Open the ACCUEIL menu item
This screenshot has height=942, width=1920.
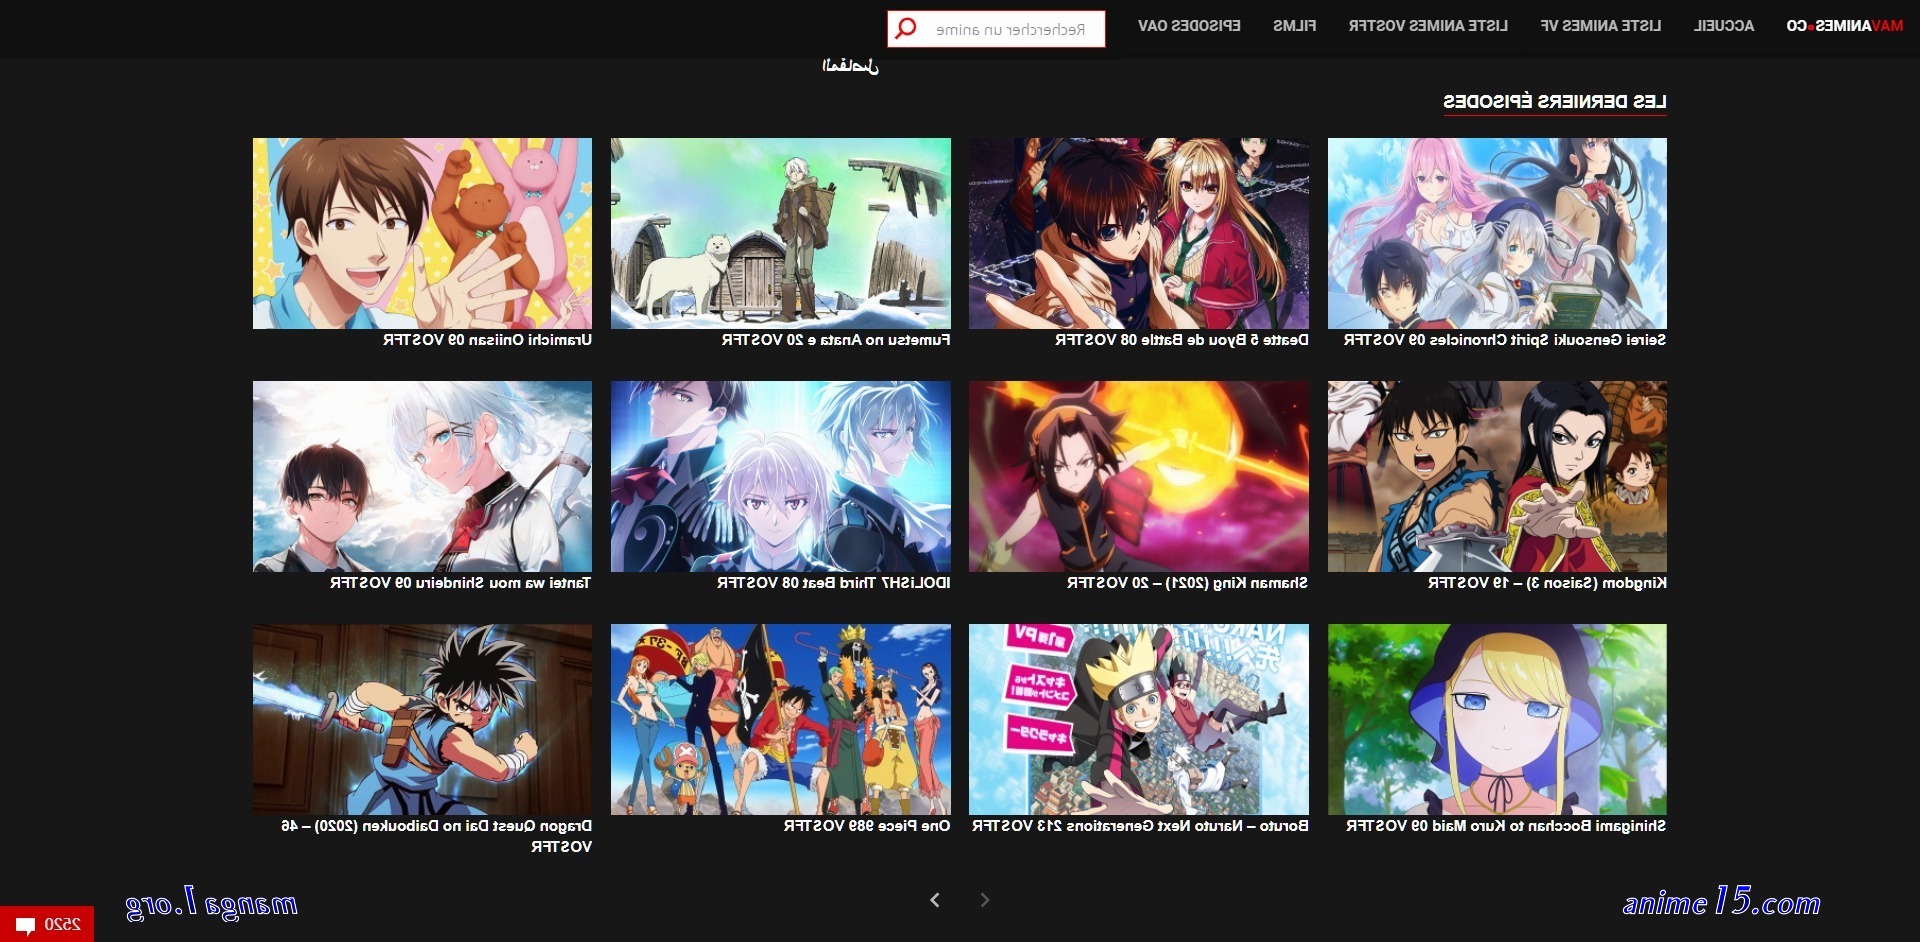pos(1723,26)
